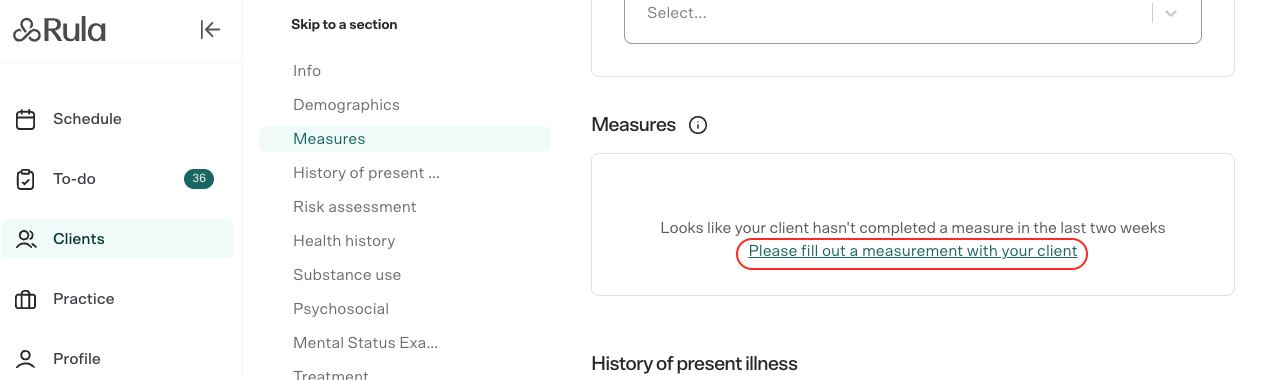Image resolution: width=1271 pixels, height=380 pixels.
Task: Jump to the Info section
Action: [307, 71]
